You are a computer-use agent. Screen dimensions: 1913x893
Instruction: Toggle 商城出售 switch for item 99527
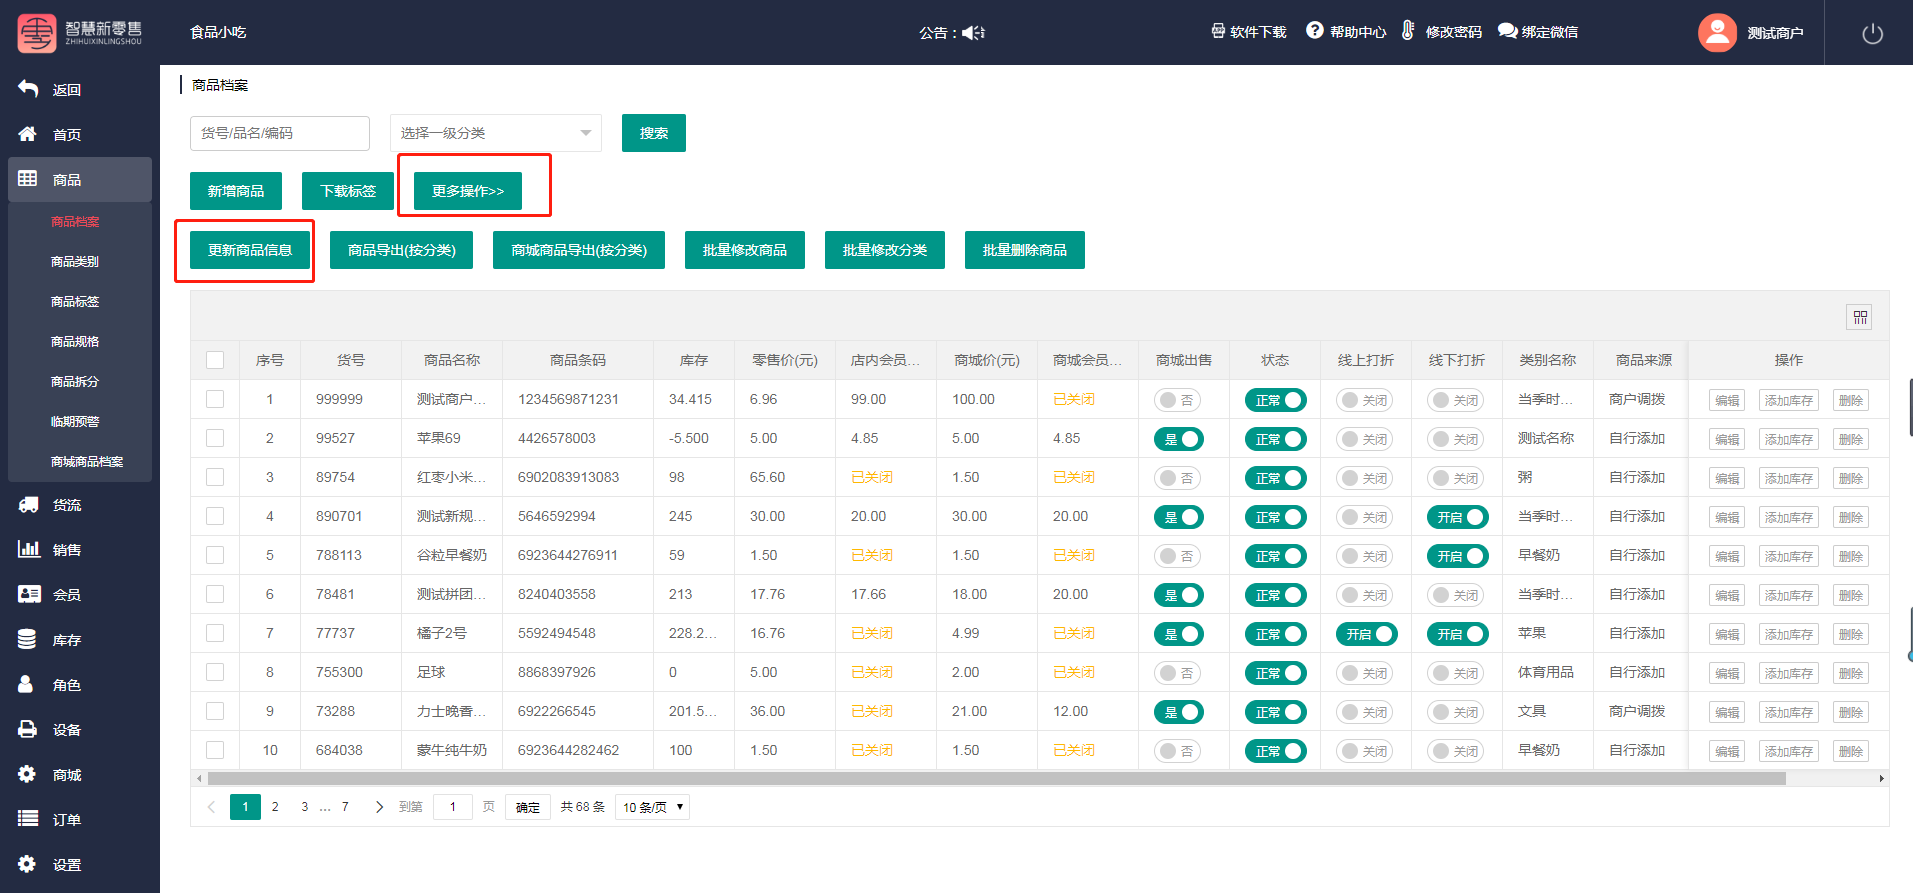[x=1179, y=439]
